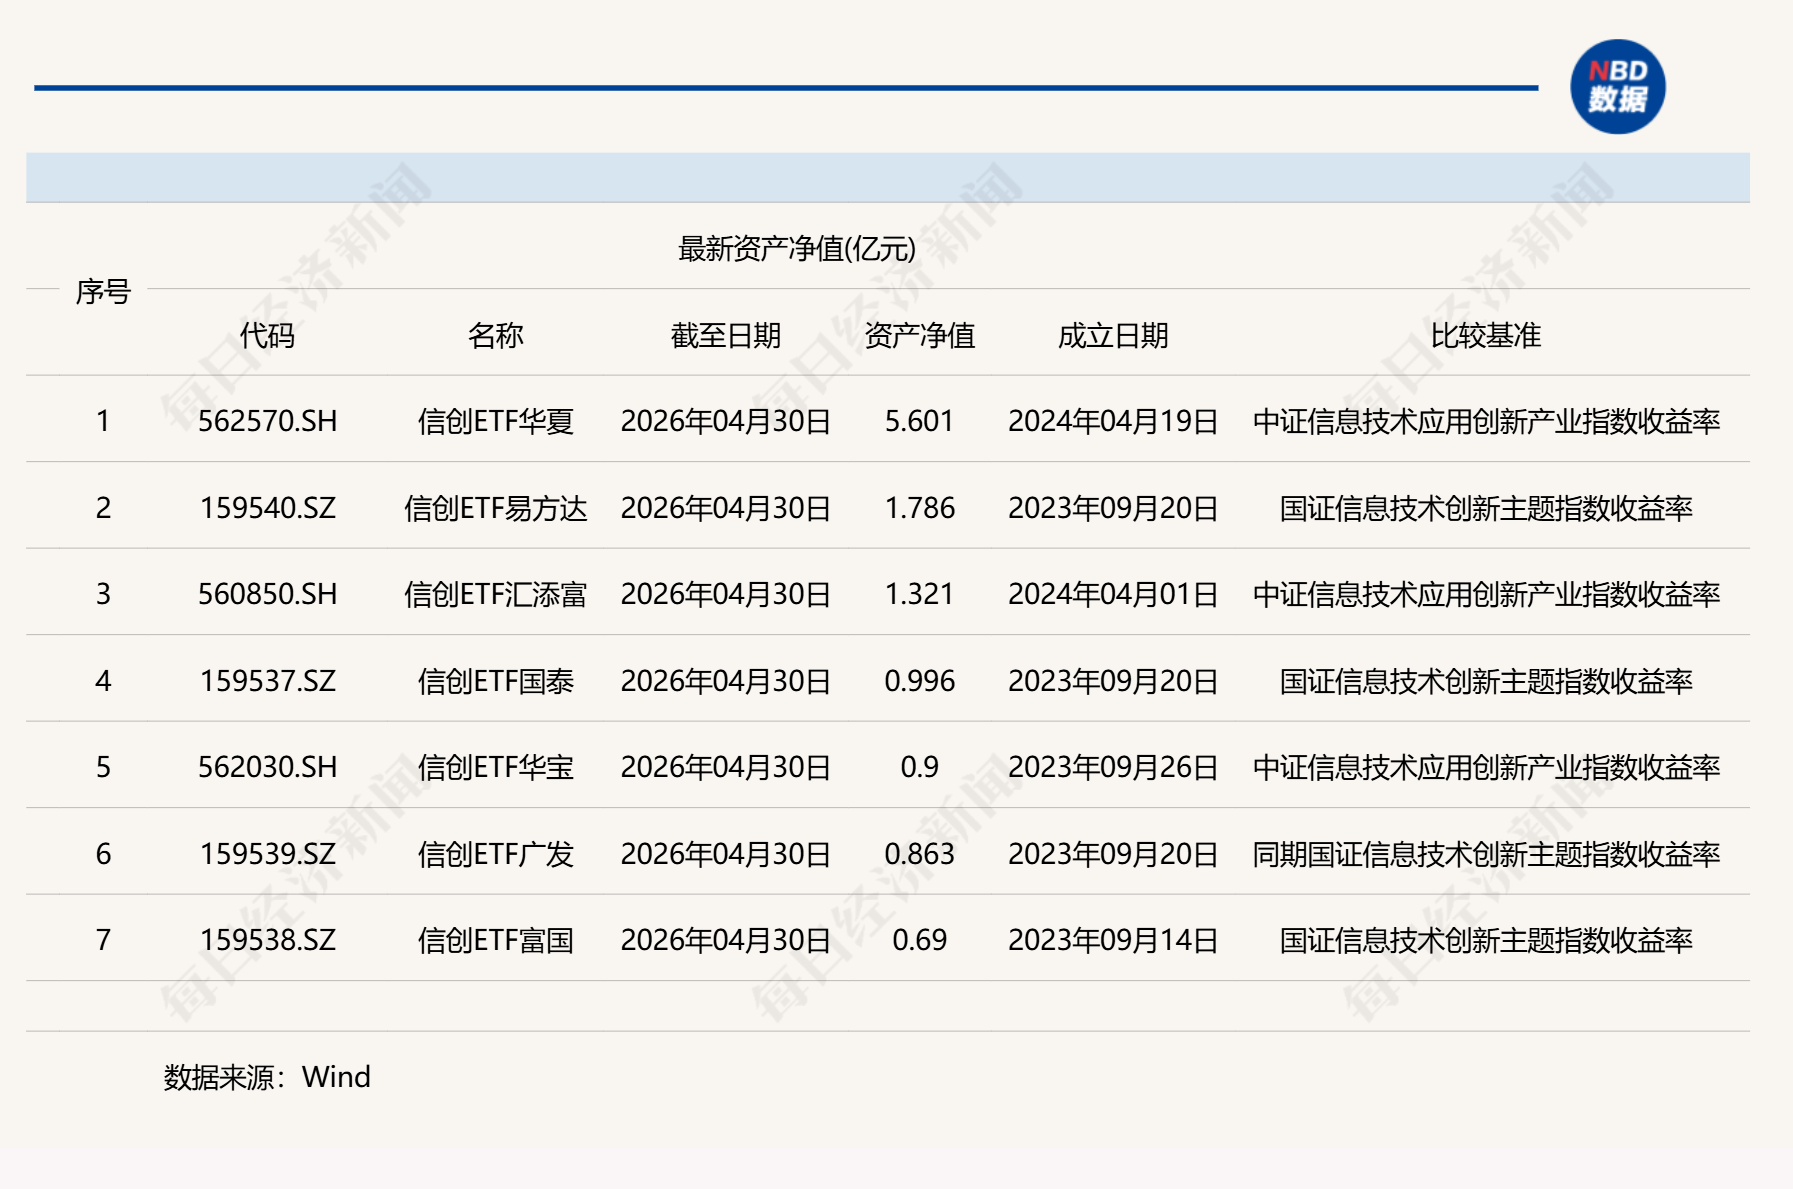
Task: Select fund name 信创ETF易方达
Action: click(495, 508)
